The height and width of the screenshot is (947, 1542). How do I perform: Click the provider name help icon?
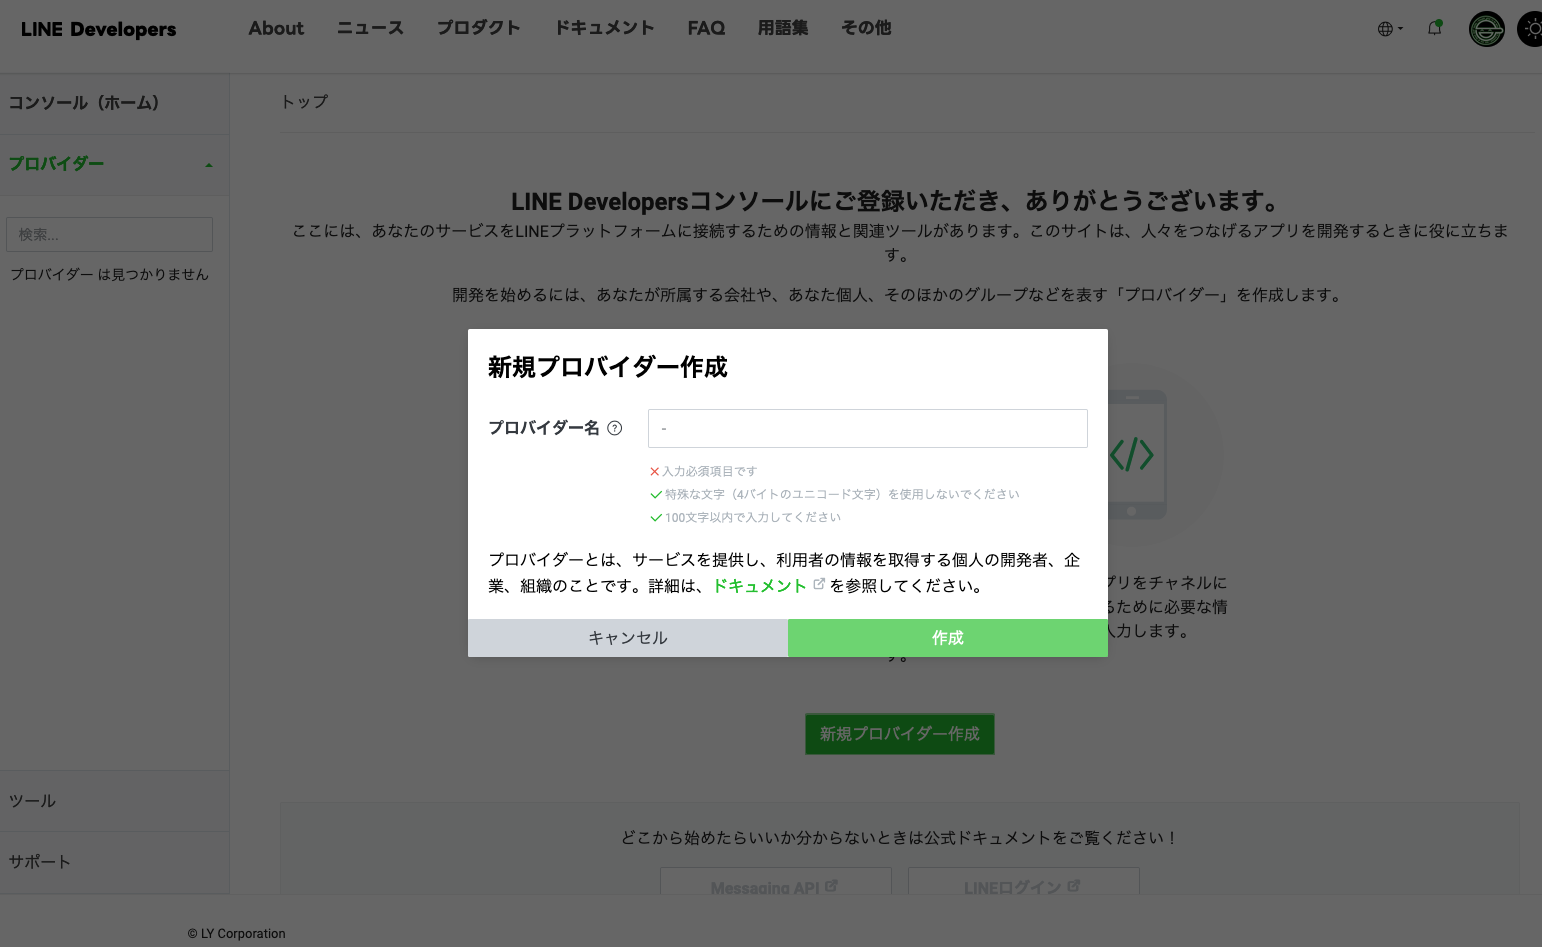pyautogui.click(x=615, y=428)
